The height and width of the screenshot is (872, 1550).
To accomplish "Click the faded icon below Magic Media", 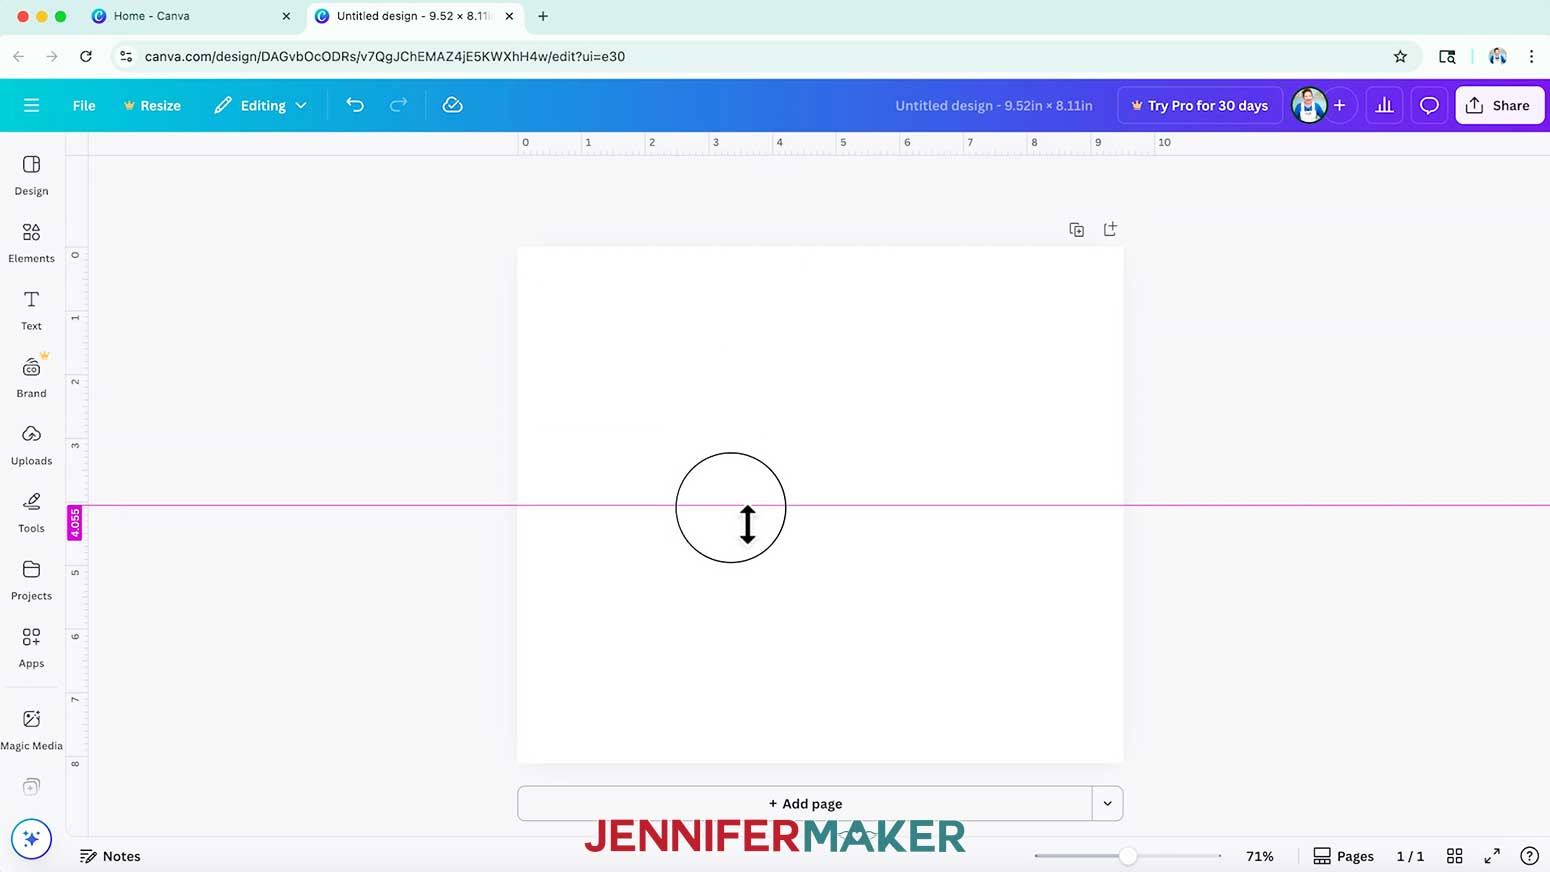I will tap(31, 787).
